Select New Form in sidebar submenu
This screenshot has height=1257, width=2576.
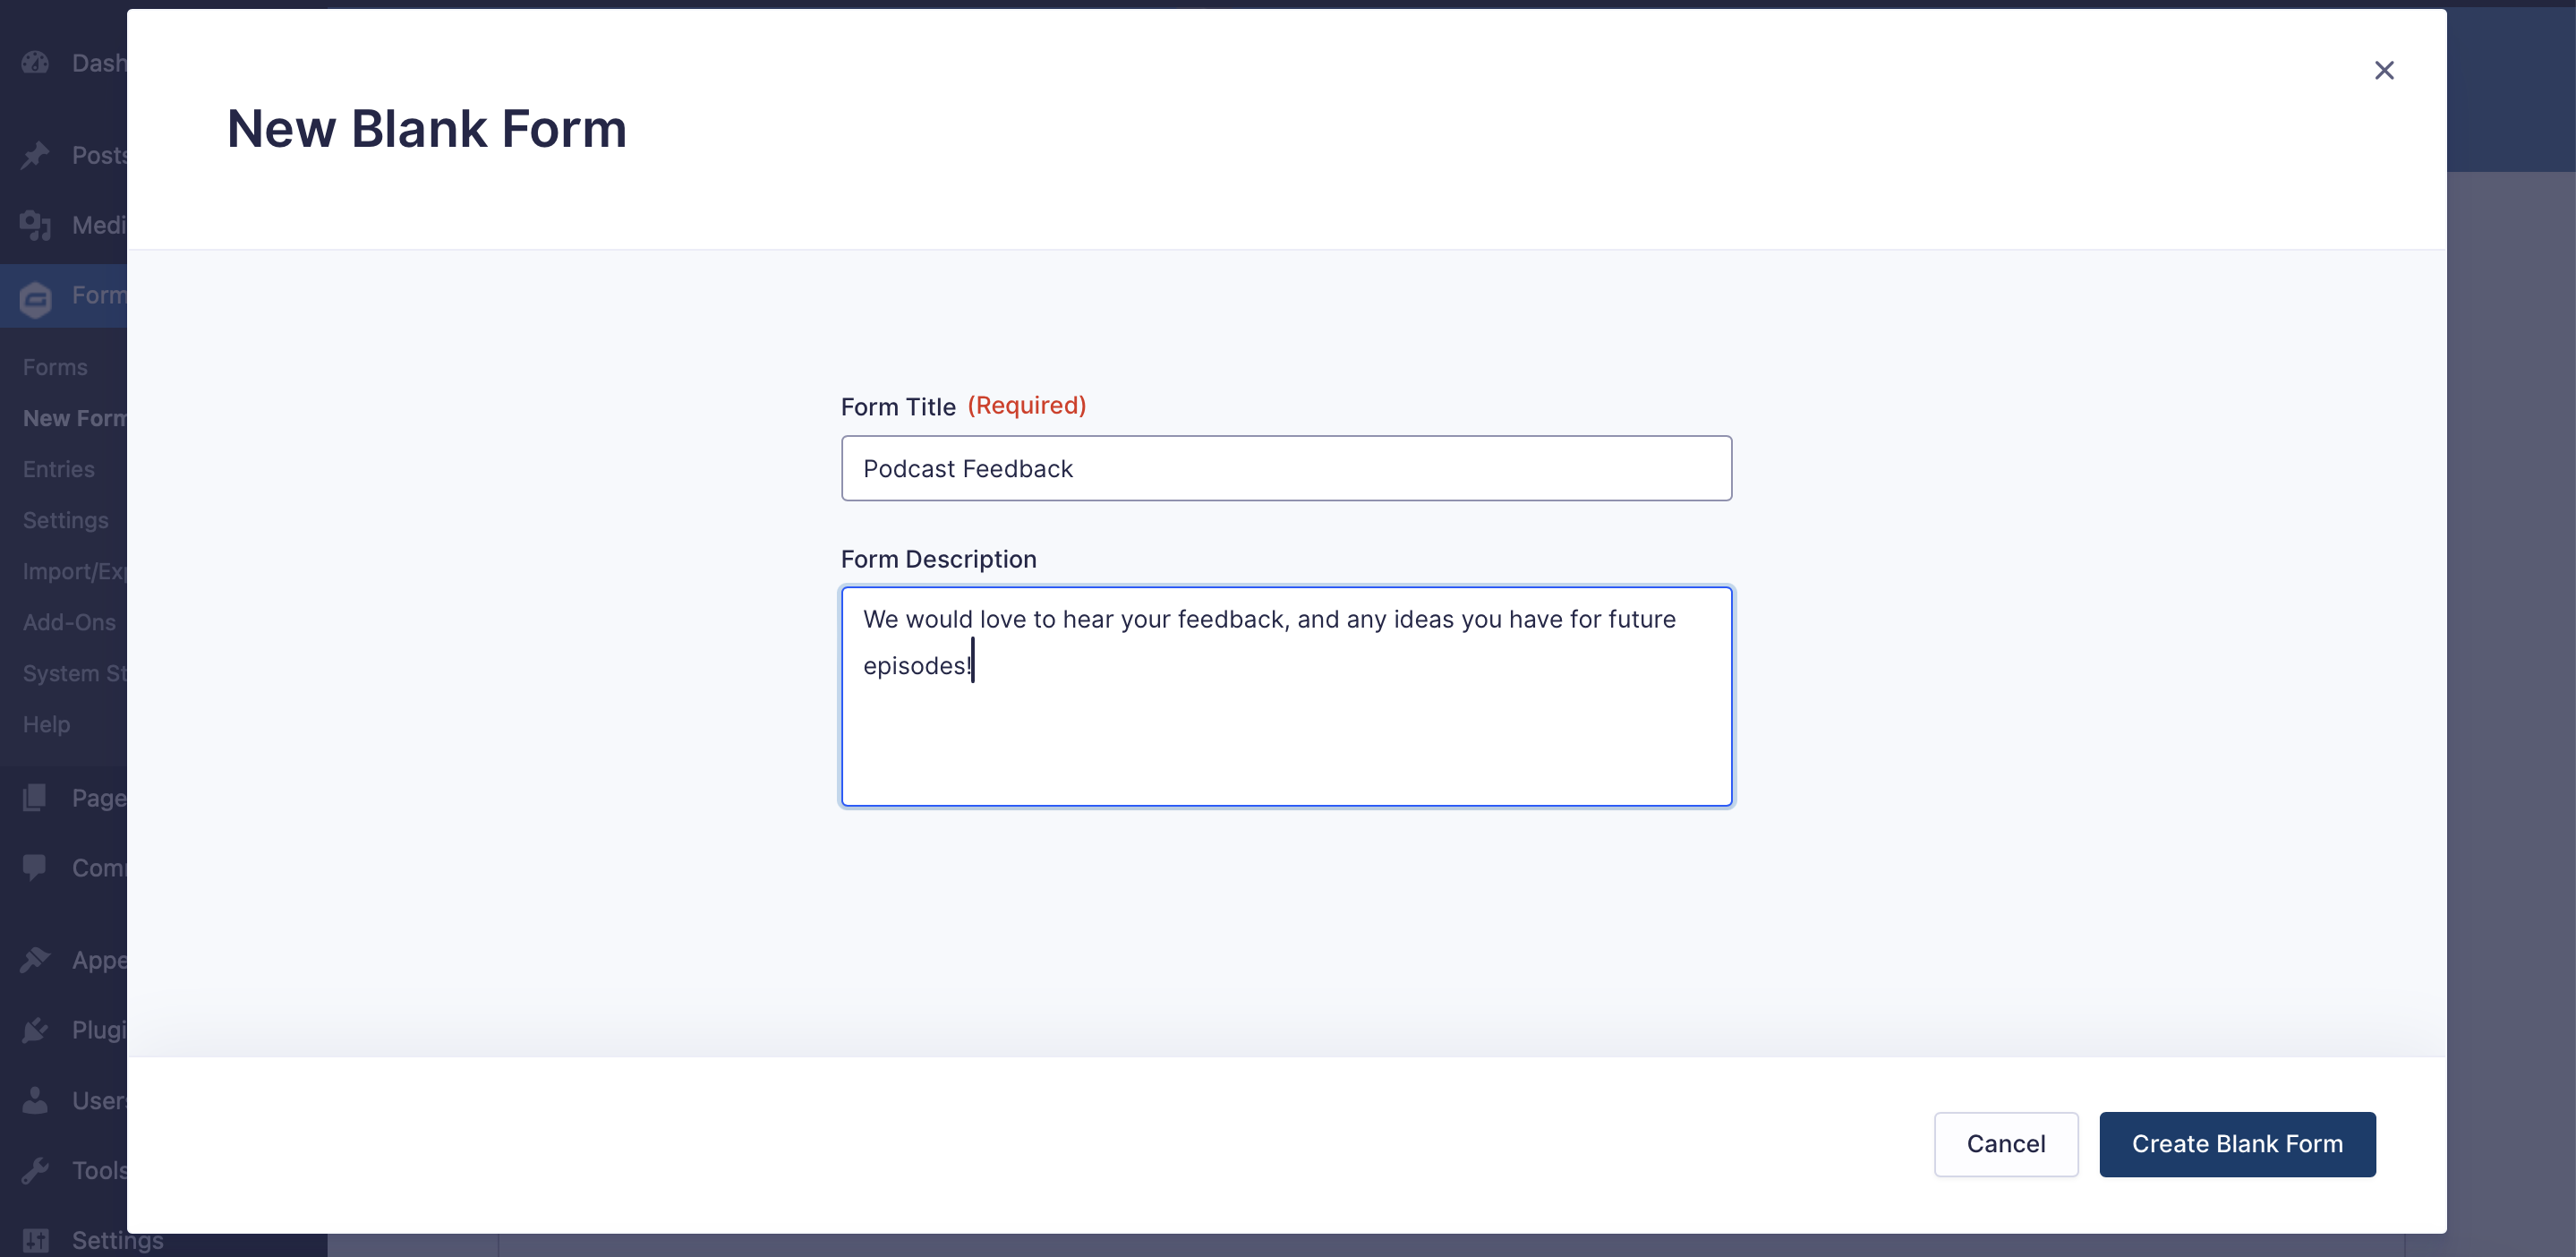75,418
